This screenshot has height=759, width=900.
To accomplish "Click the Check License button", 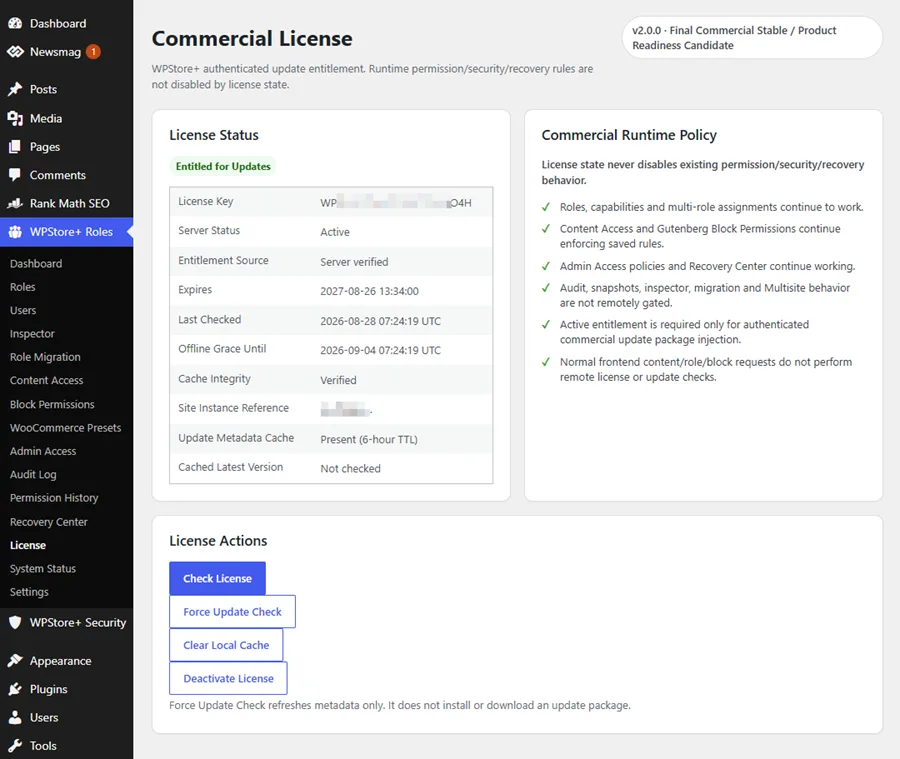I will [x=218, y=578].
